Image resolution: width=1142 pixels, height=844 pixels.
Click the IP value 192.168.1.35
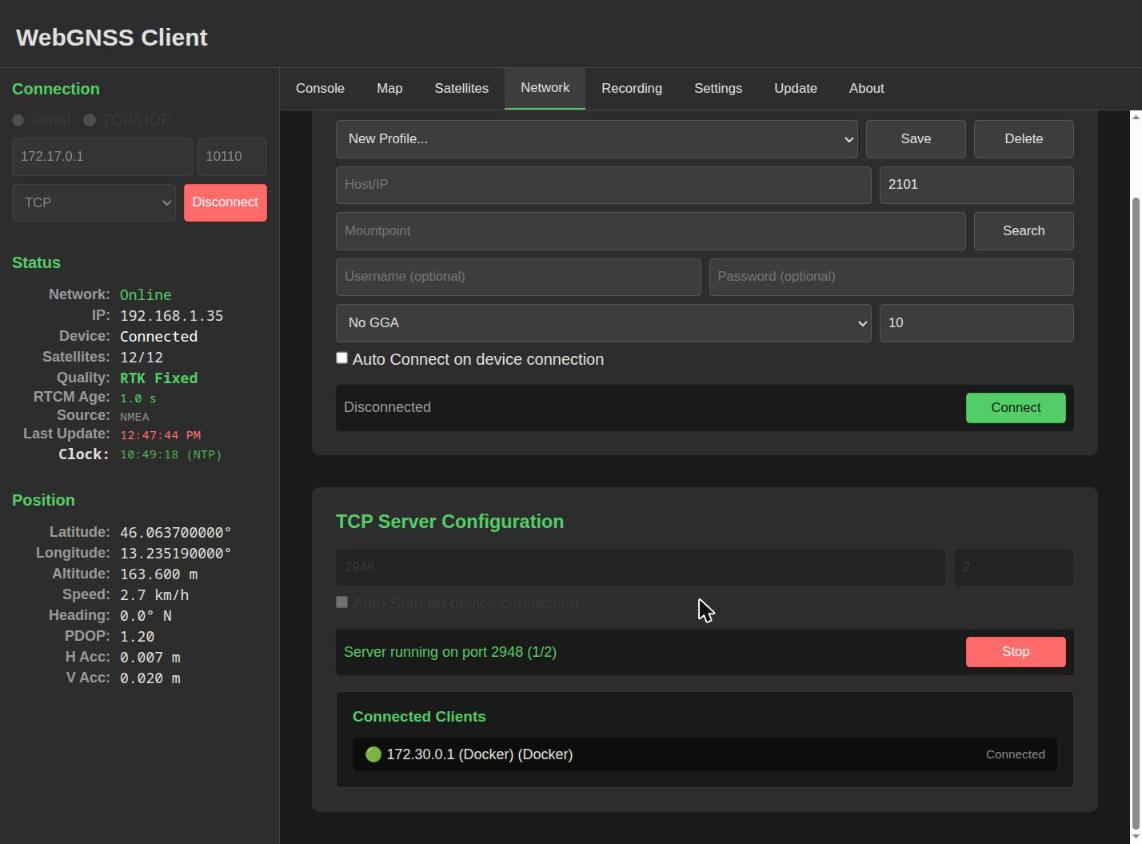coord(171,316)
